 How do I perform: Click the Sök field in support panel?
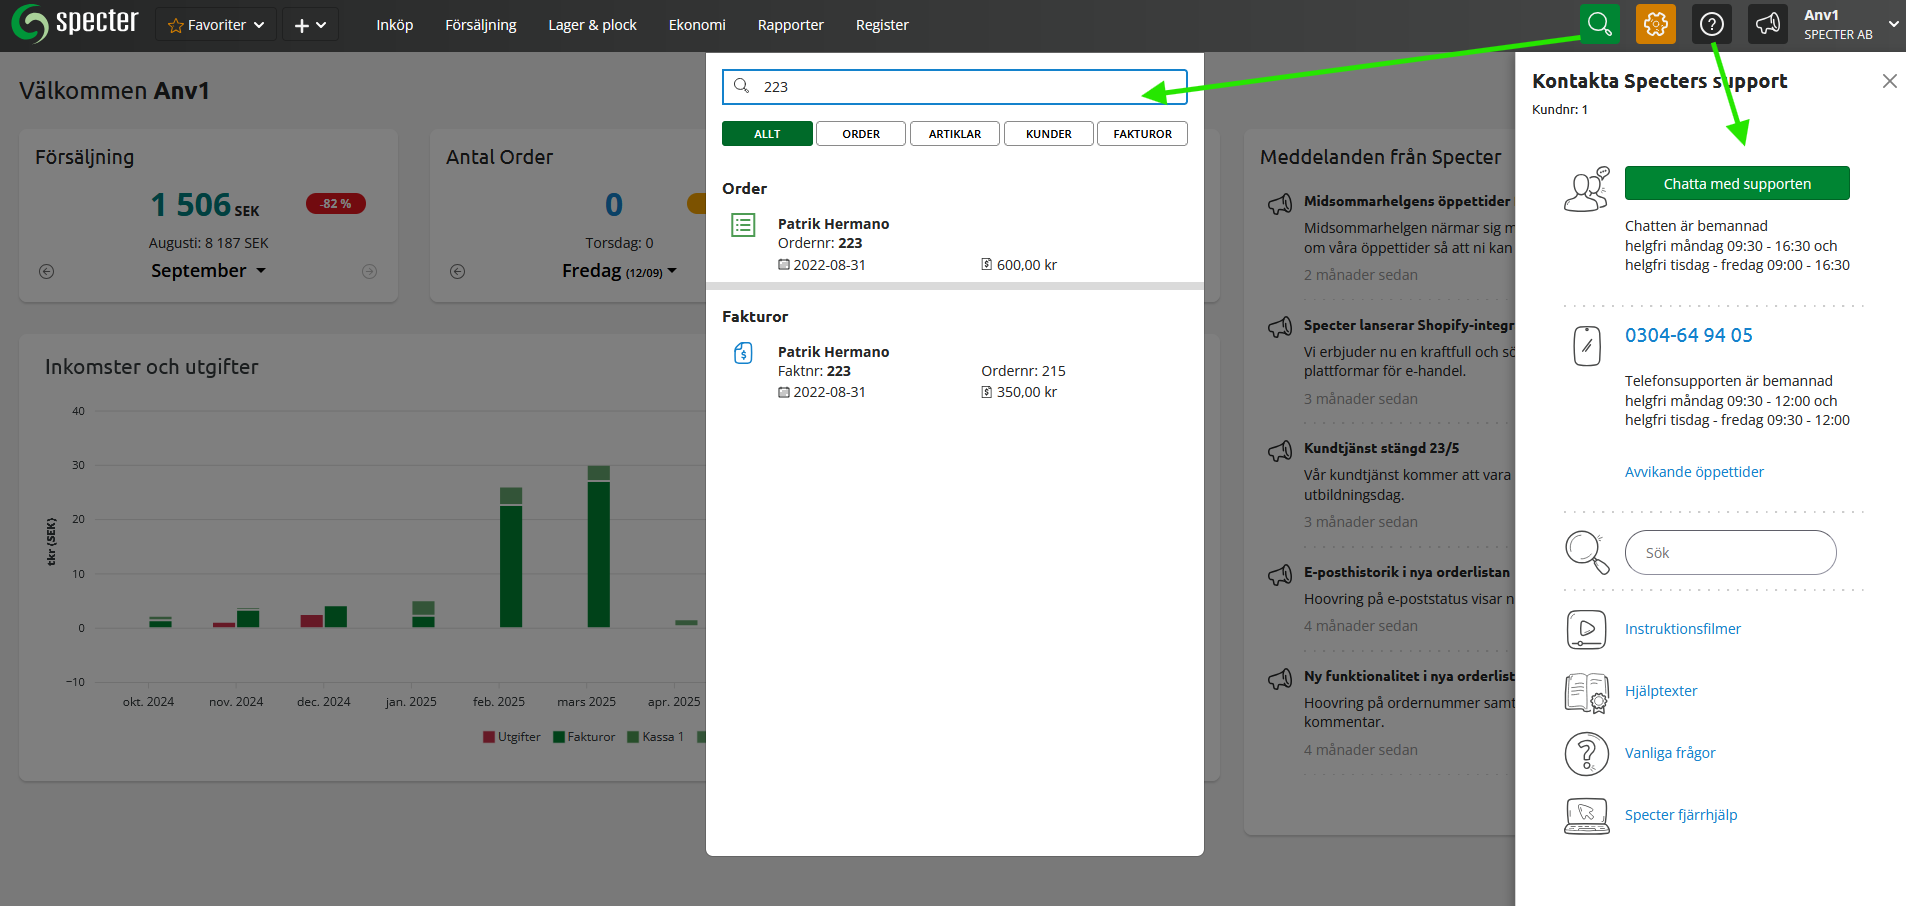[x=1730, y=553]
